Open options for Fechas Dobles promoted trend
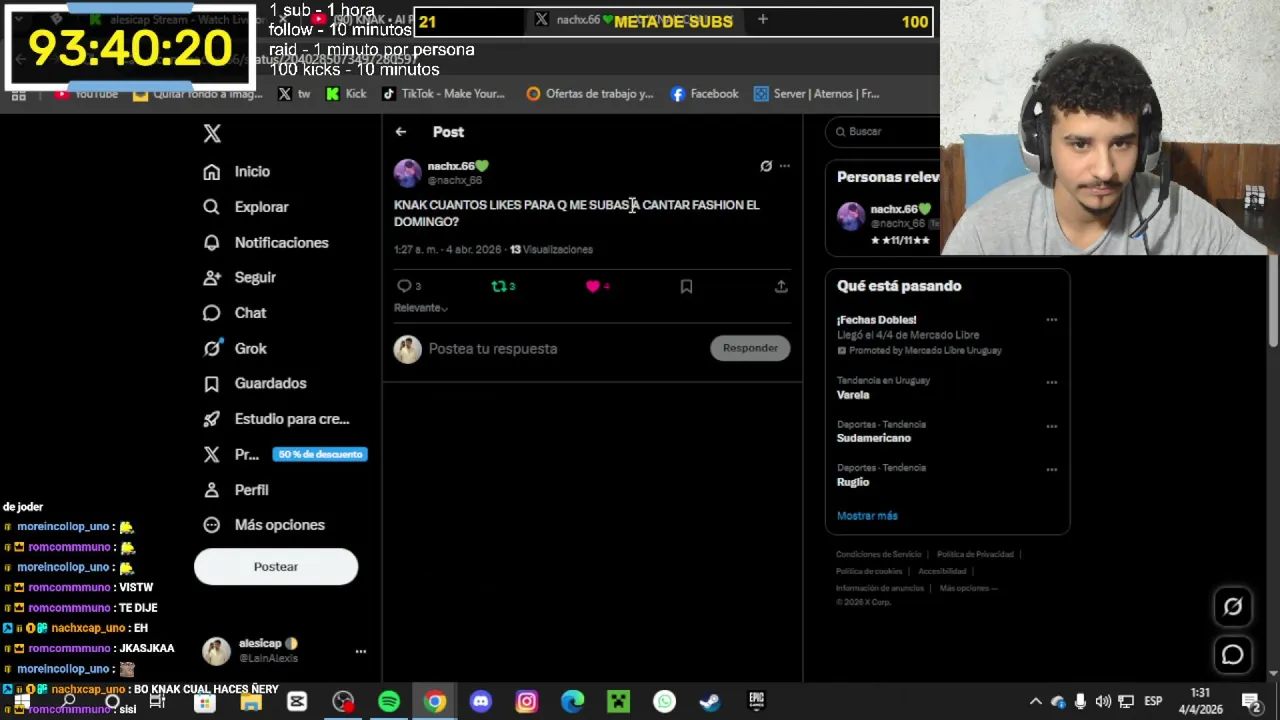This screenshot has width=1280, height=720. (x=1051, y=320)
